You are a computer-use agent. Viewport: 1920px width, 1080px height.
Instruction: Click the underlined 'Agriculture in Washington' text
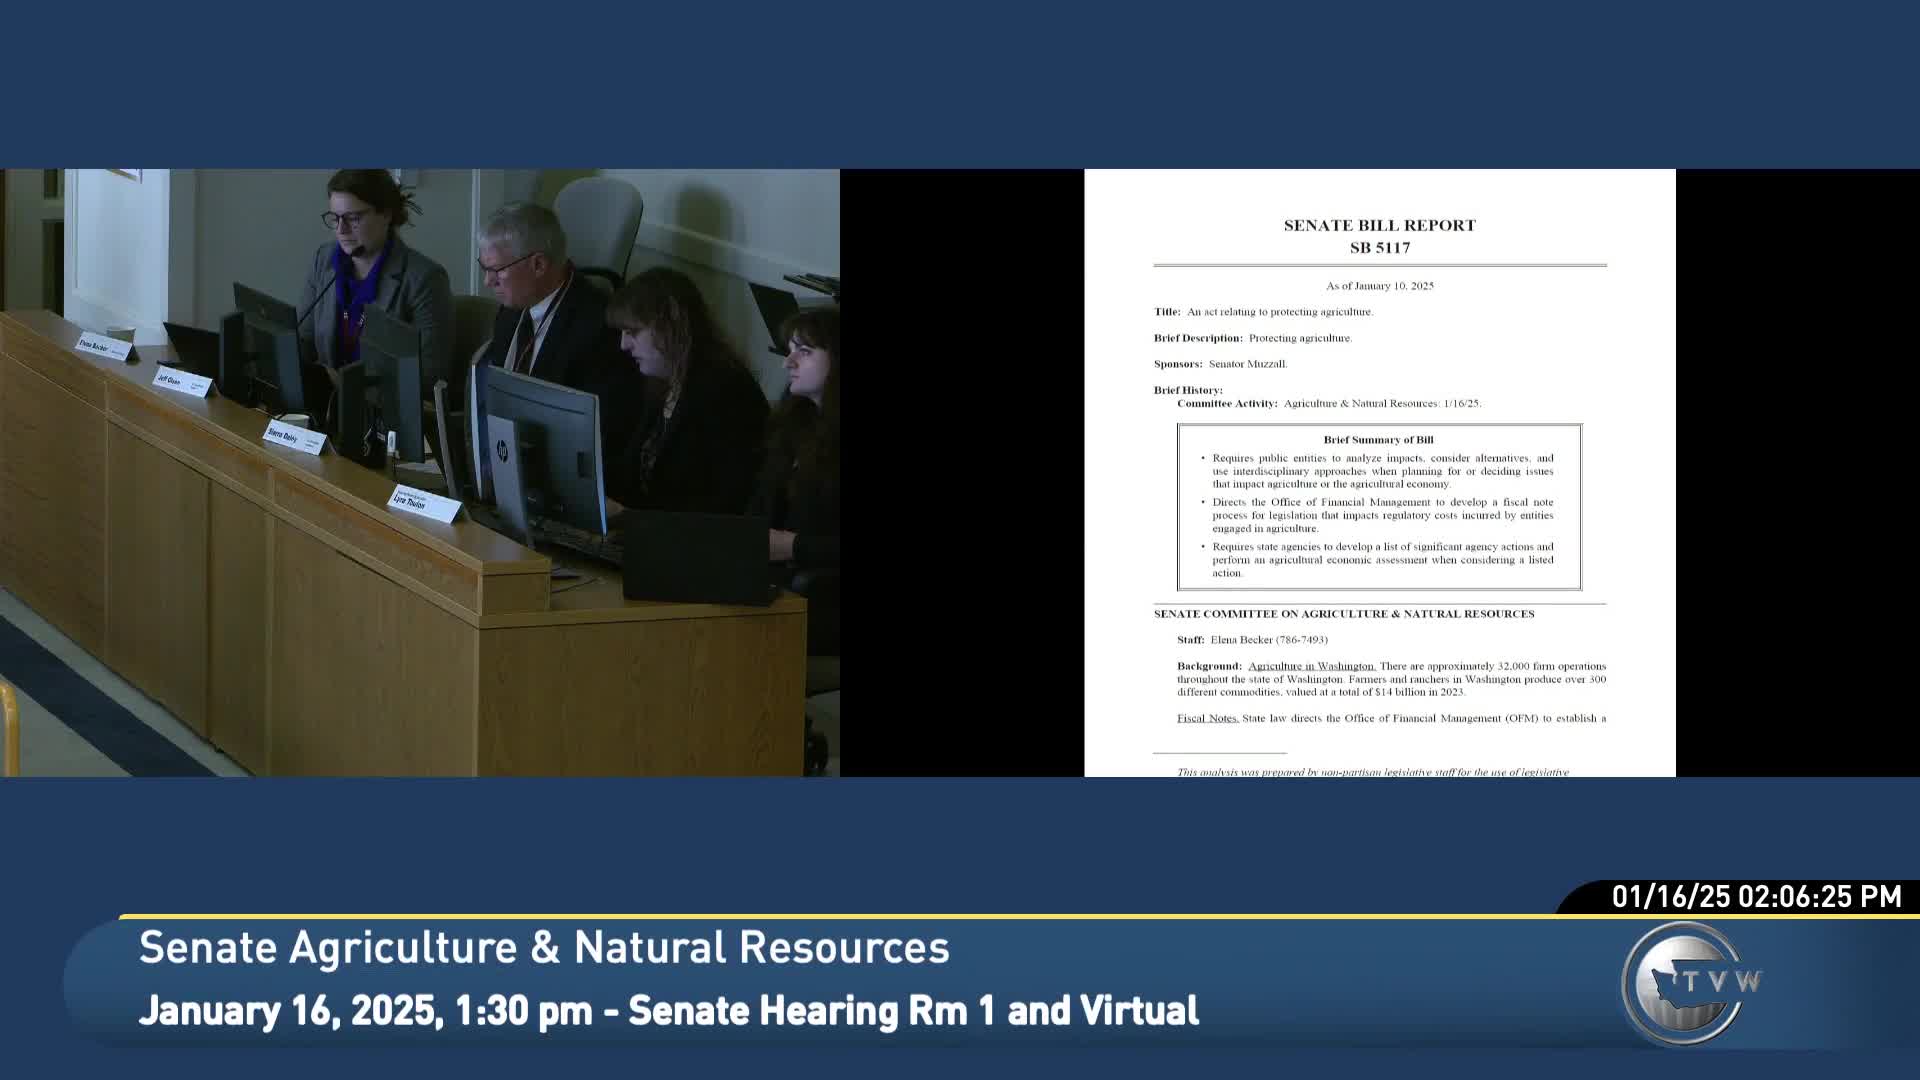pyautogui.click(x=1312, y=666)
